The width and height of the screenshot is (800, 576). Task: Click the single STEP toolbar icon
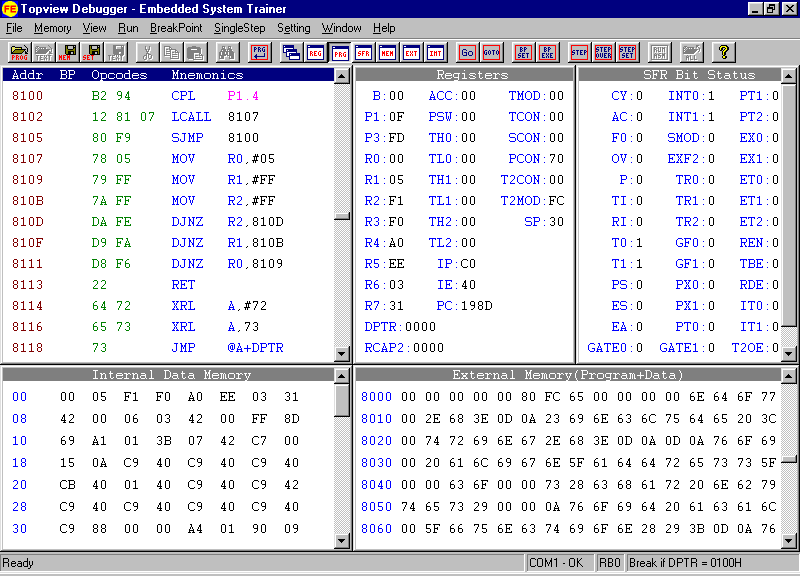click(579, 52)
